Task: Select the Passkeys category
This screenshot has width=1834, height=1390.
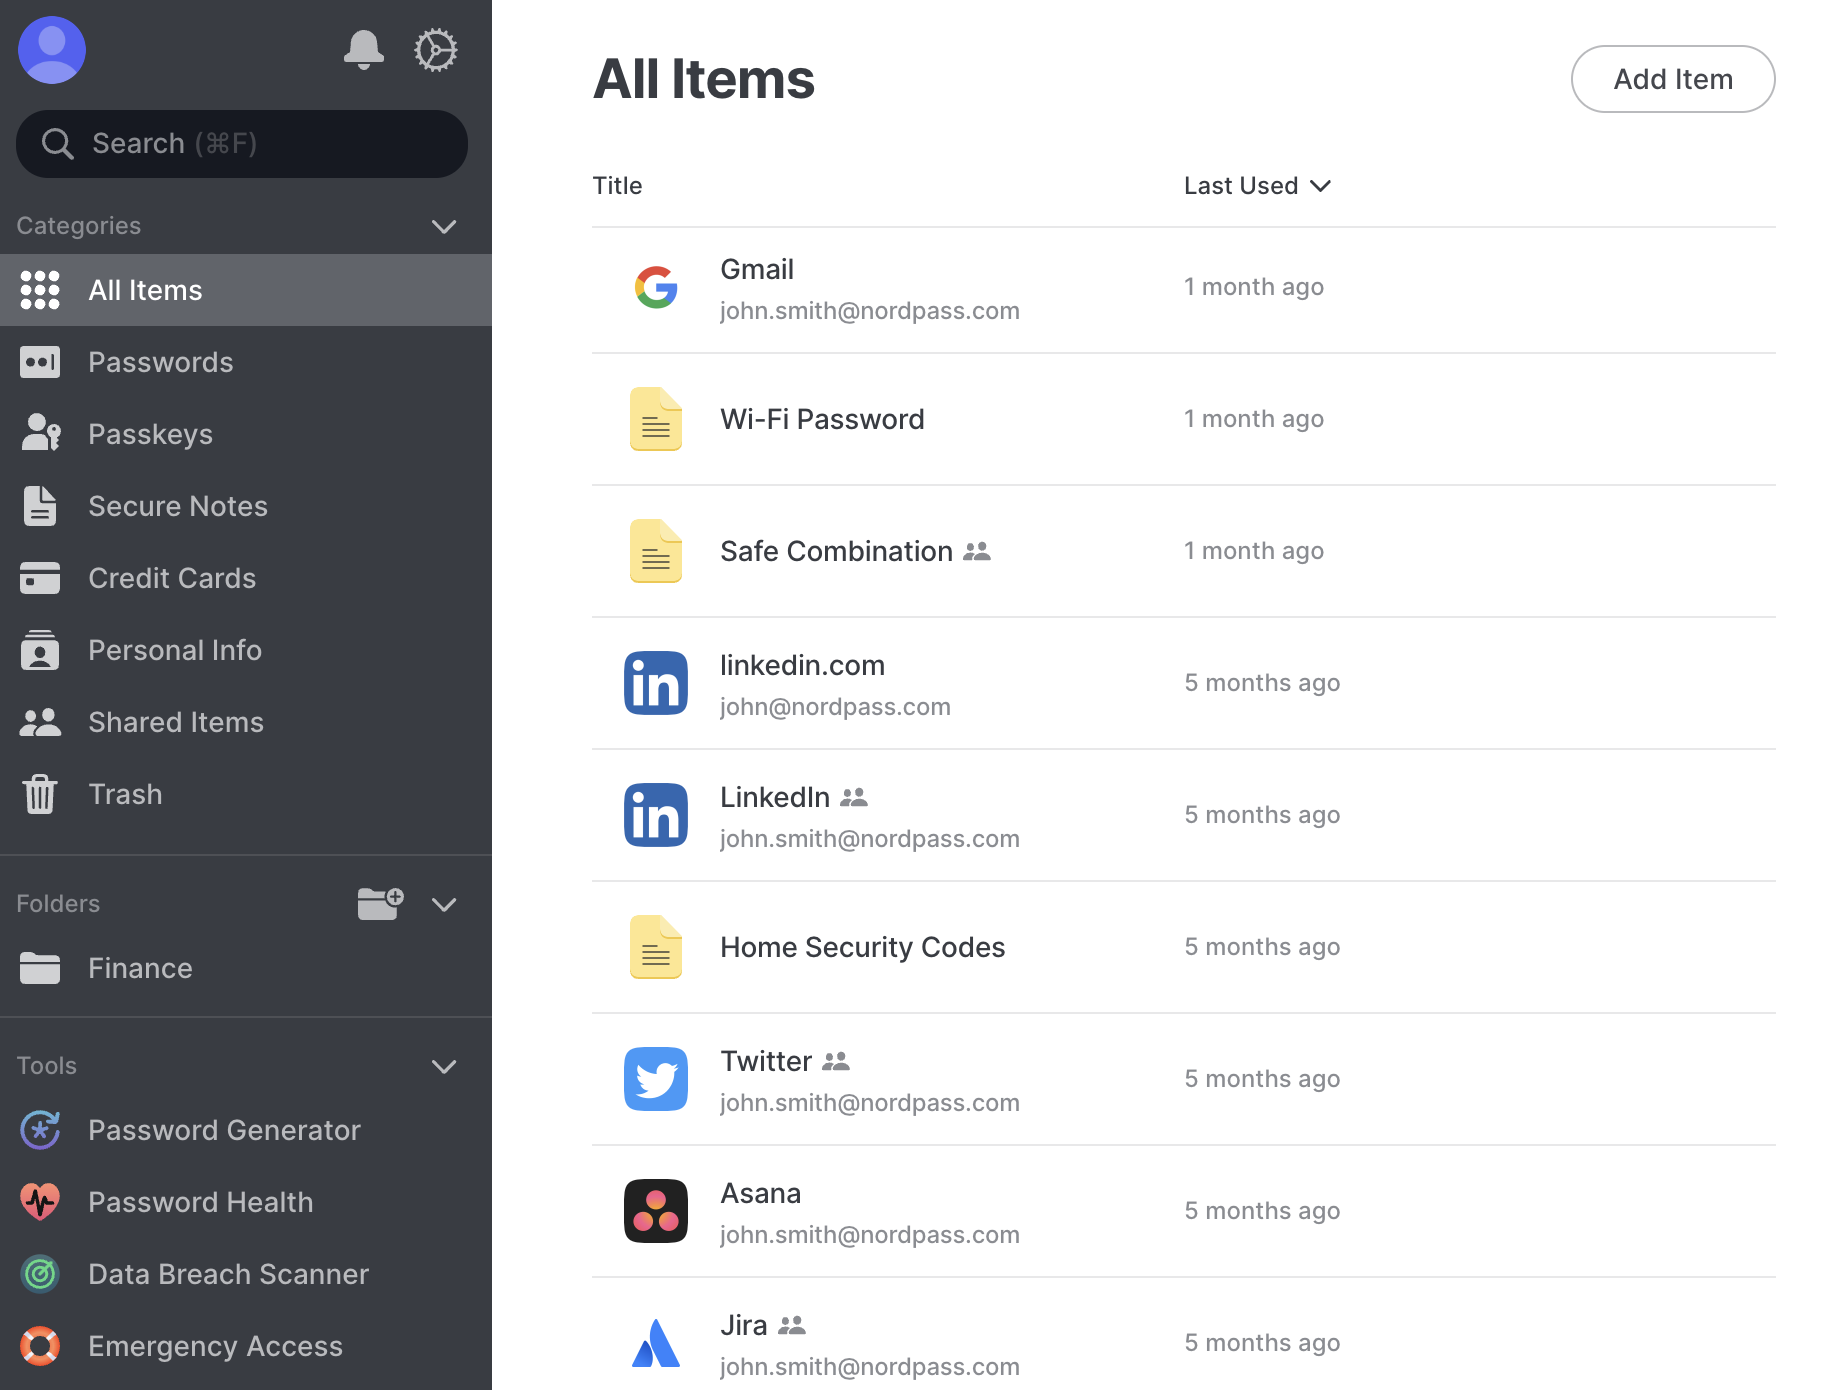Action: pos(150,434)
